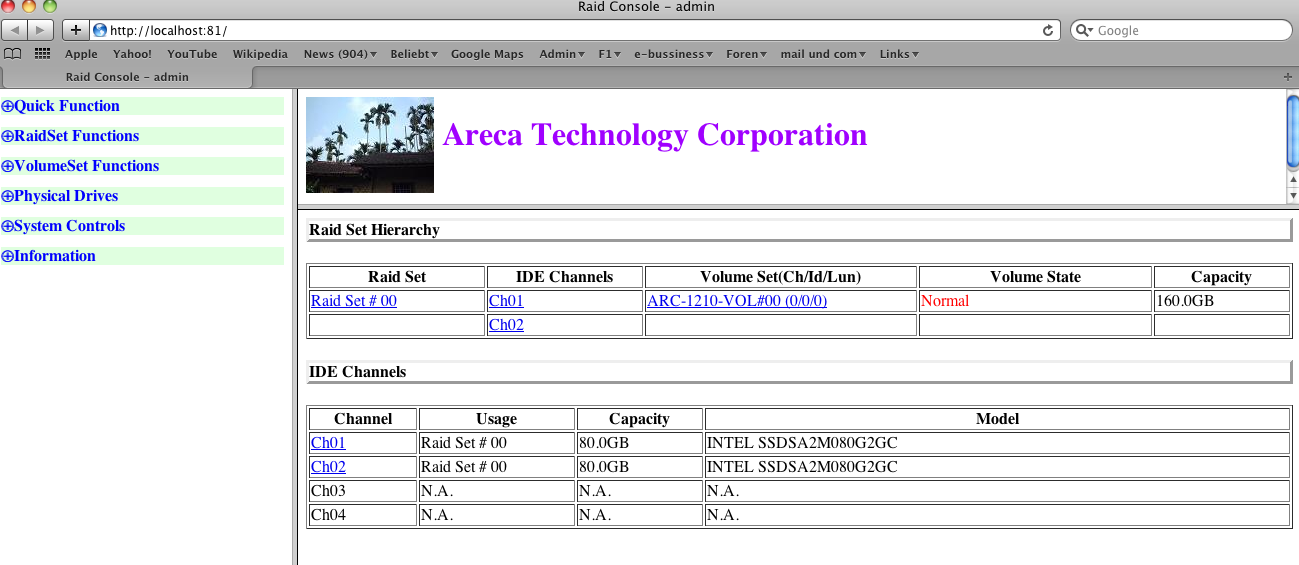Viewport: 1299px width, 565px height.
Task: Click the Volume Set(Ch/Id/Lun) column header
Action: pos(781,277)
